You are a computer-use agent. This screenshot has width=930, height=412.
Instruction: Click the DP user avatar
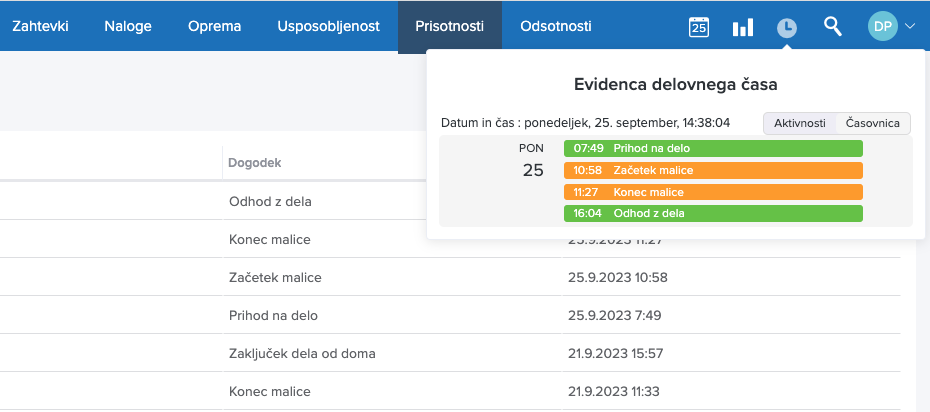pos(882,27)
